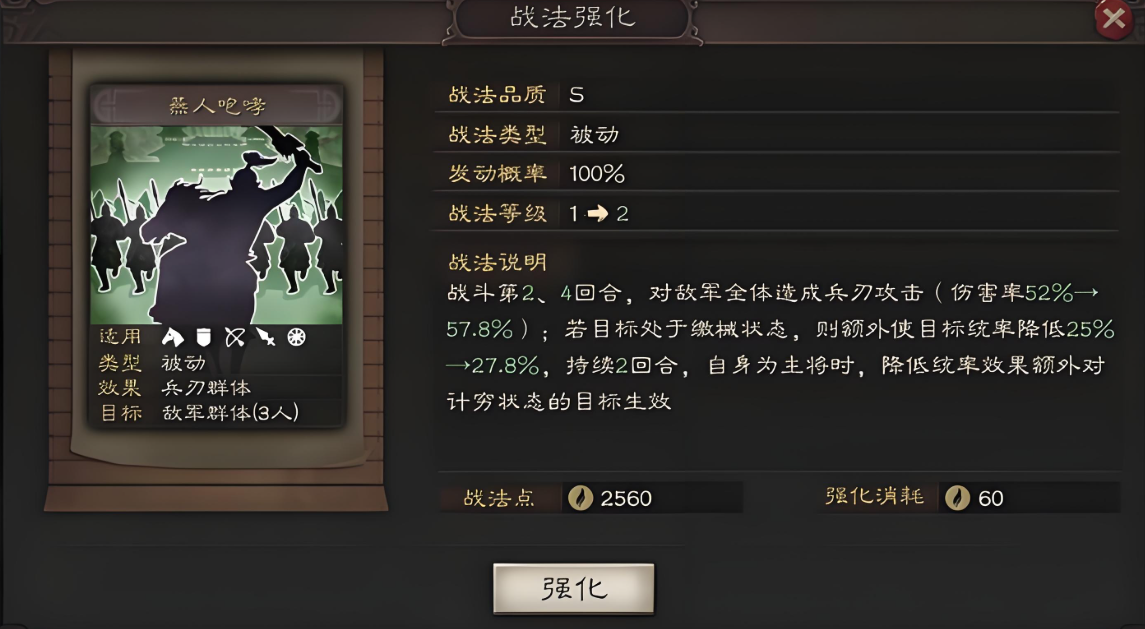Click the feather icon beside cost 60
This screenshot has width=1145, height=629.
click(x=957, y=498)
